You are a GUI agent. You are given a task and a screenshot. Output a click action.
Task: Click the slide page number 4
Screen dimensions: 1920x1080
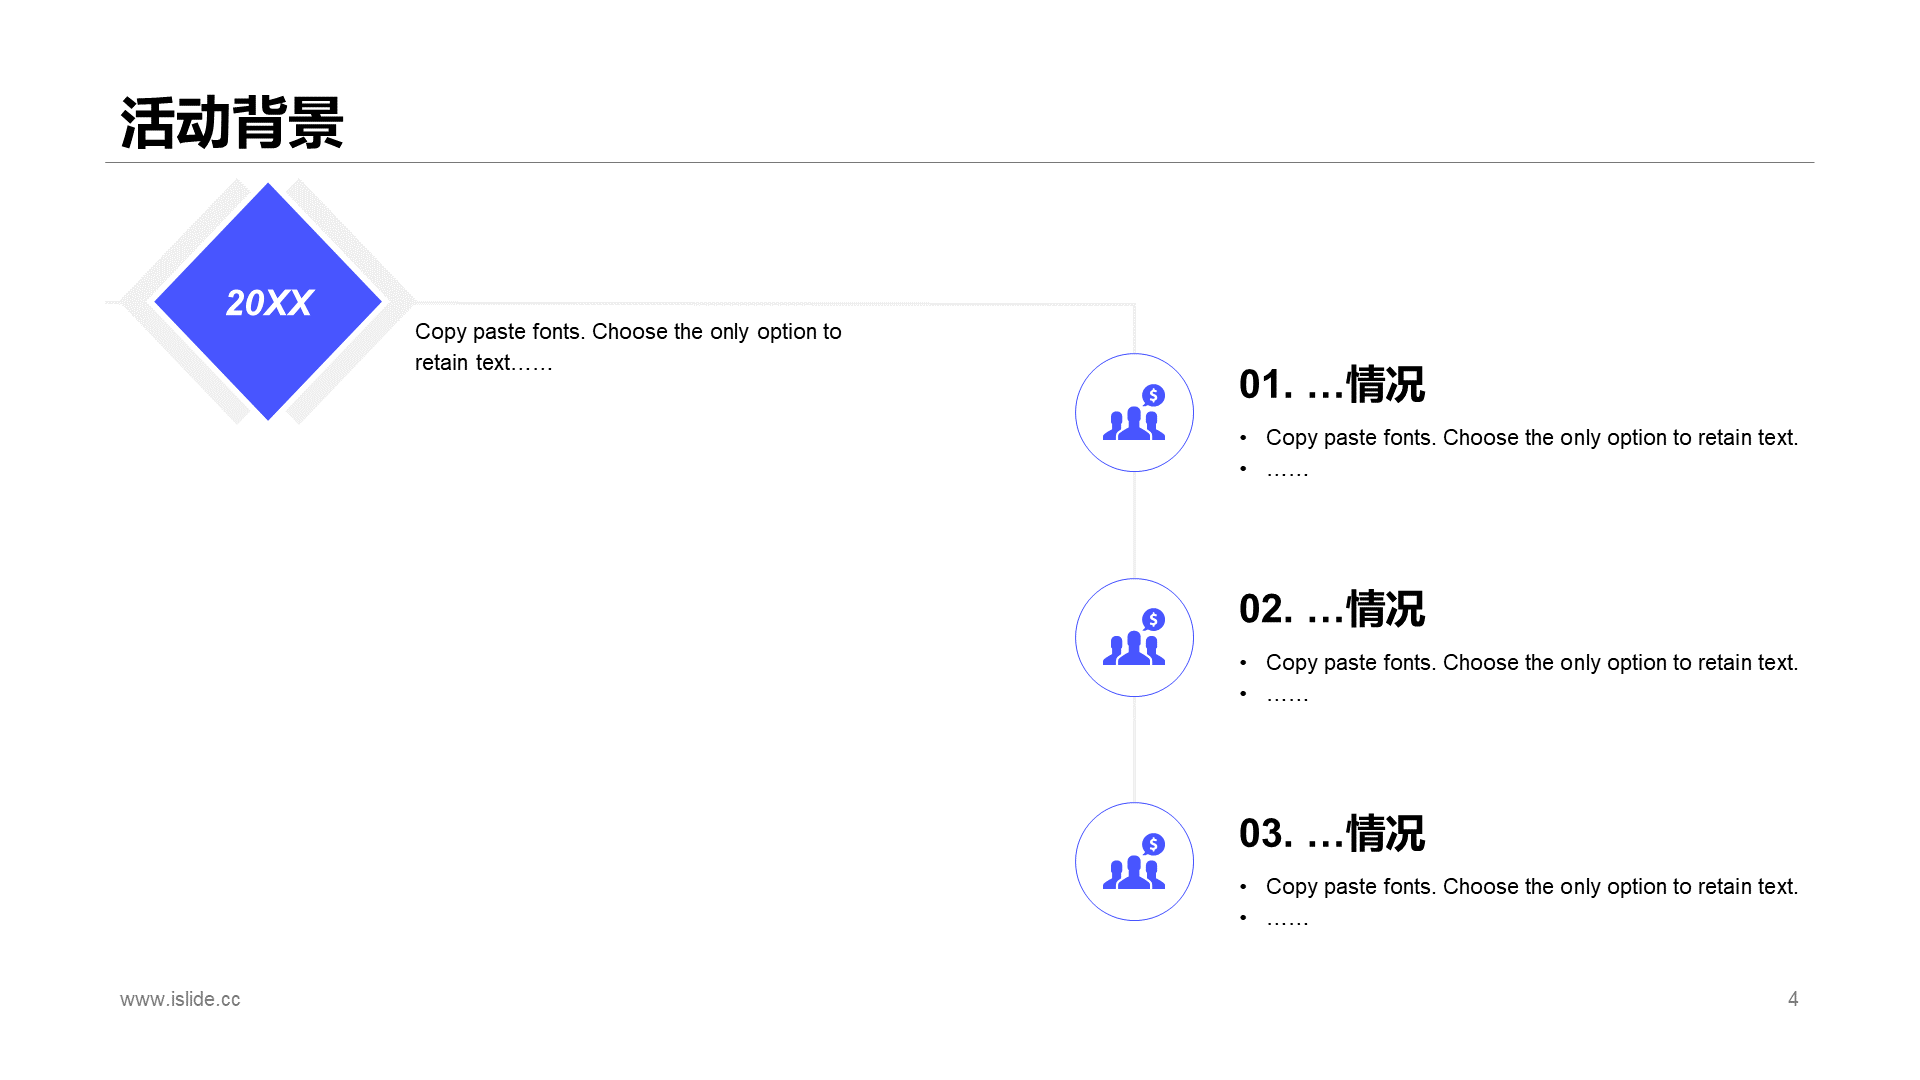tap(1793, 999)
